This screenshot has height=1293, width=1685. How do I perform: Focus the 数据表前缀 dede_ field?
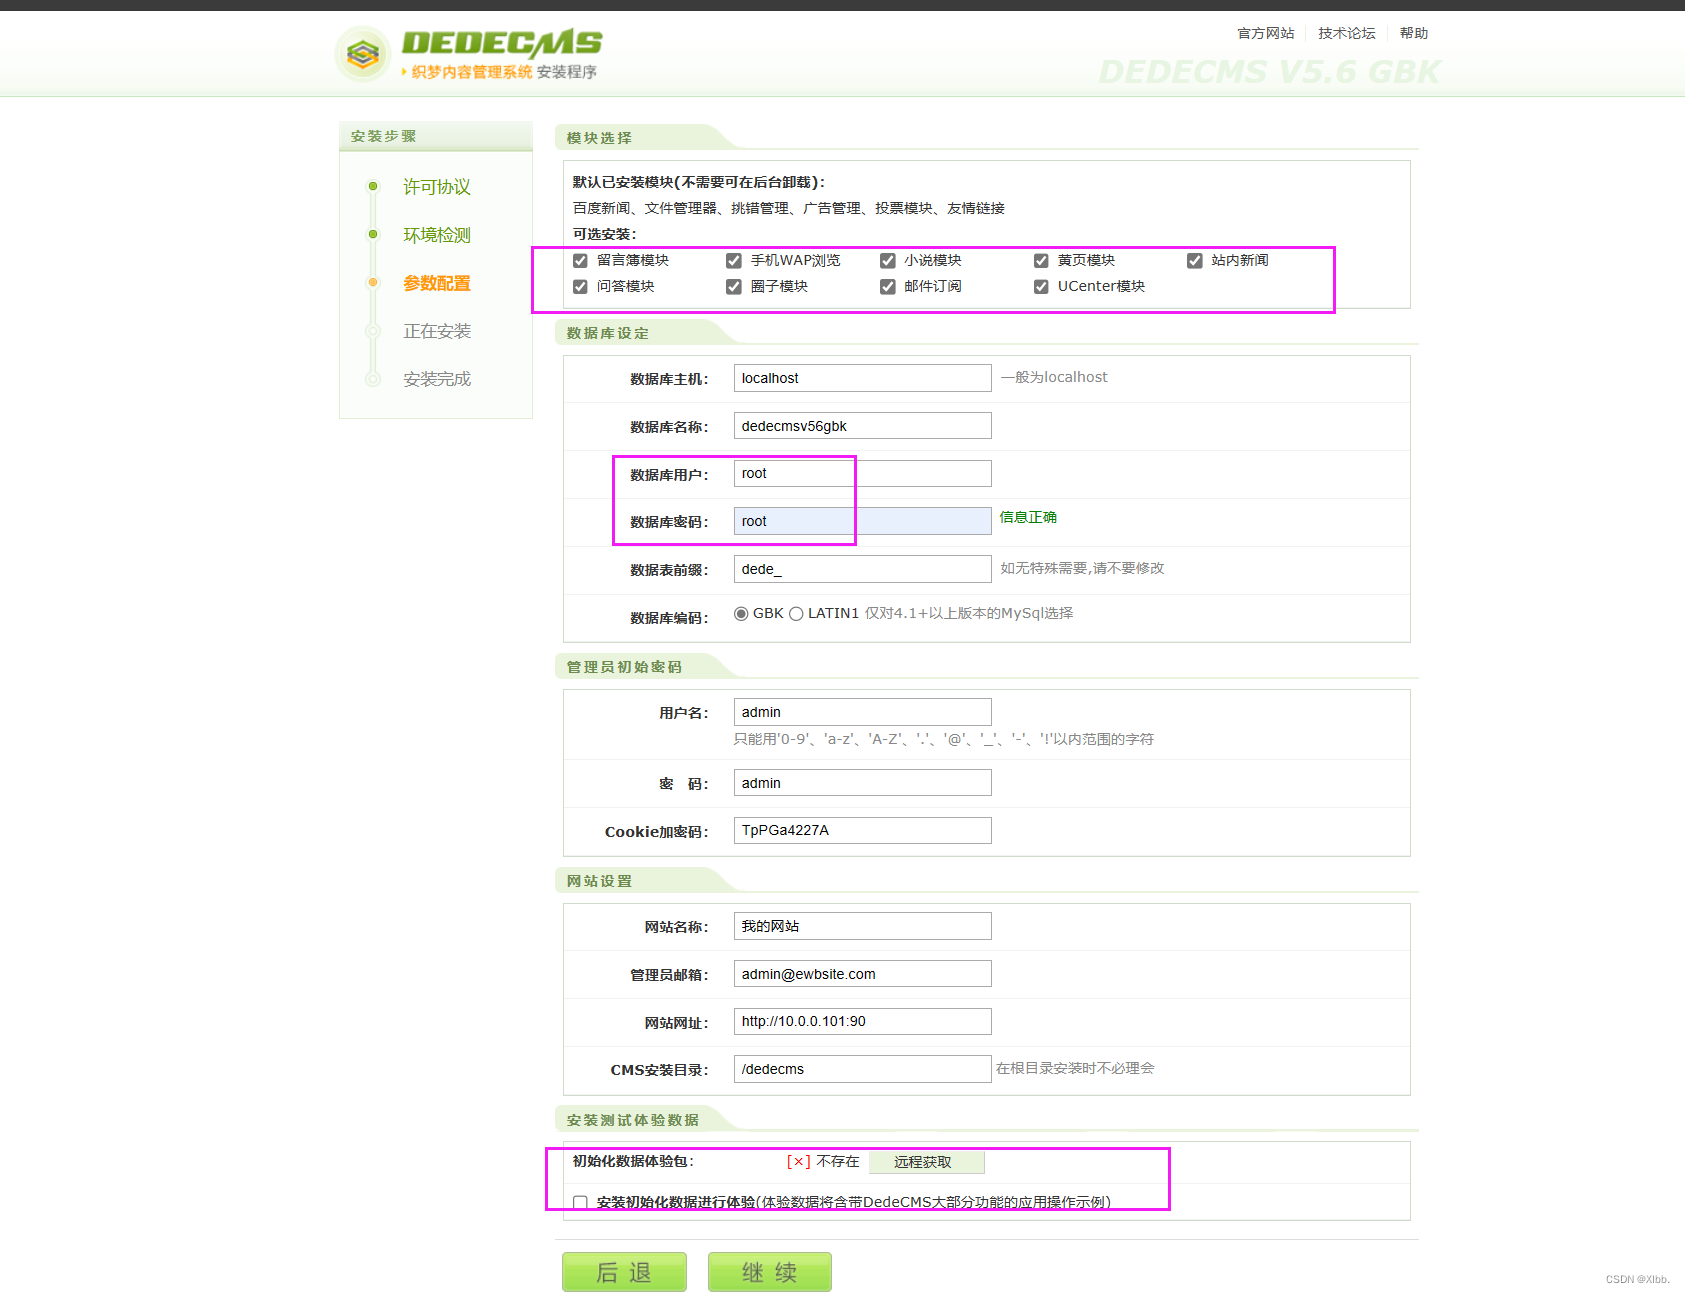coord(863,569)
